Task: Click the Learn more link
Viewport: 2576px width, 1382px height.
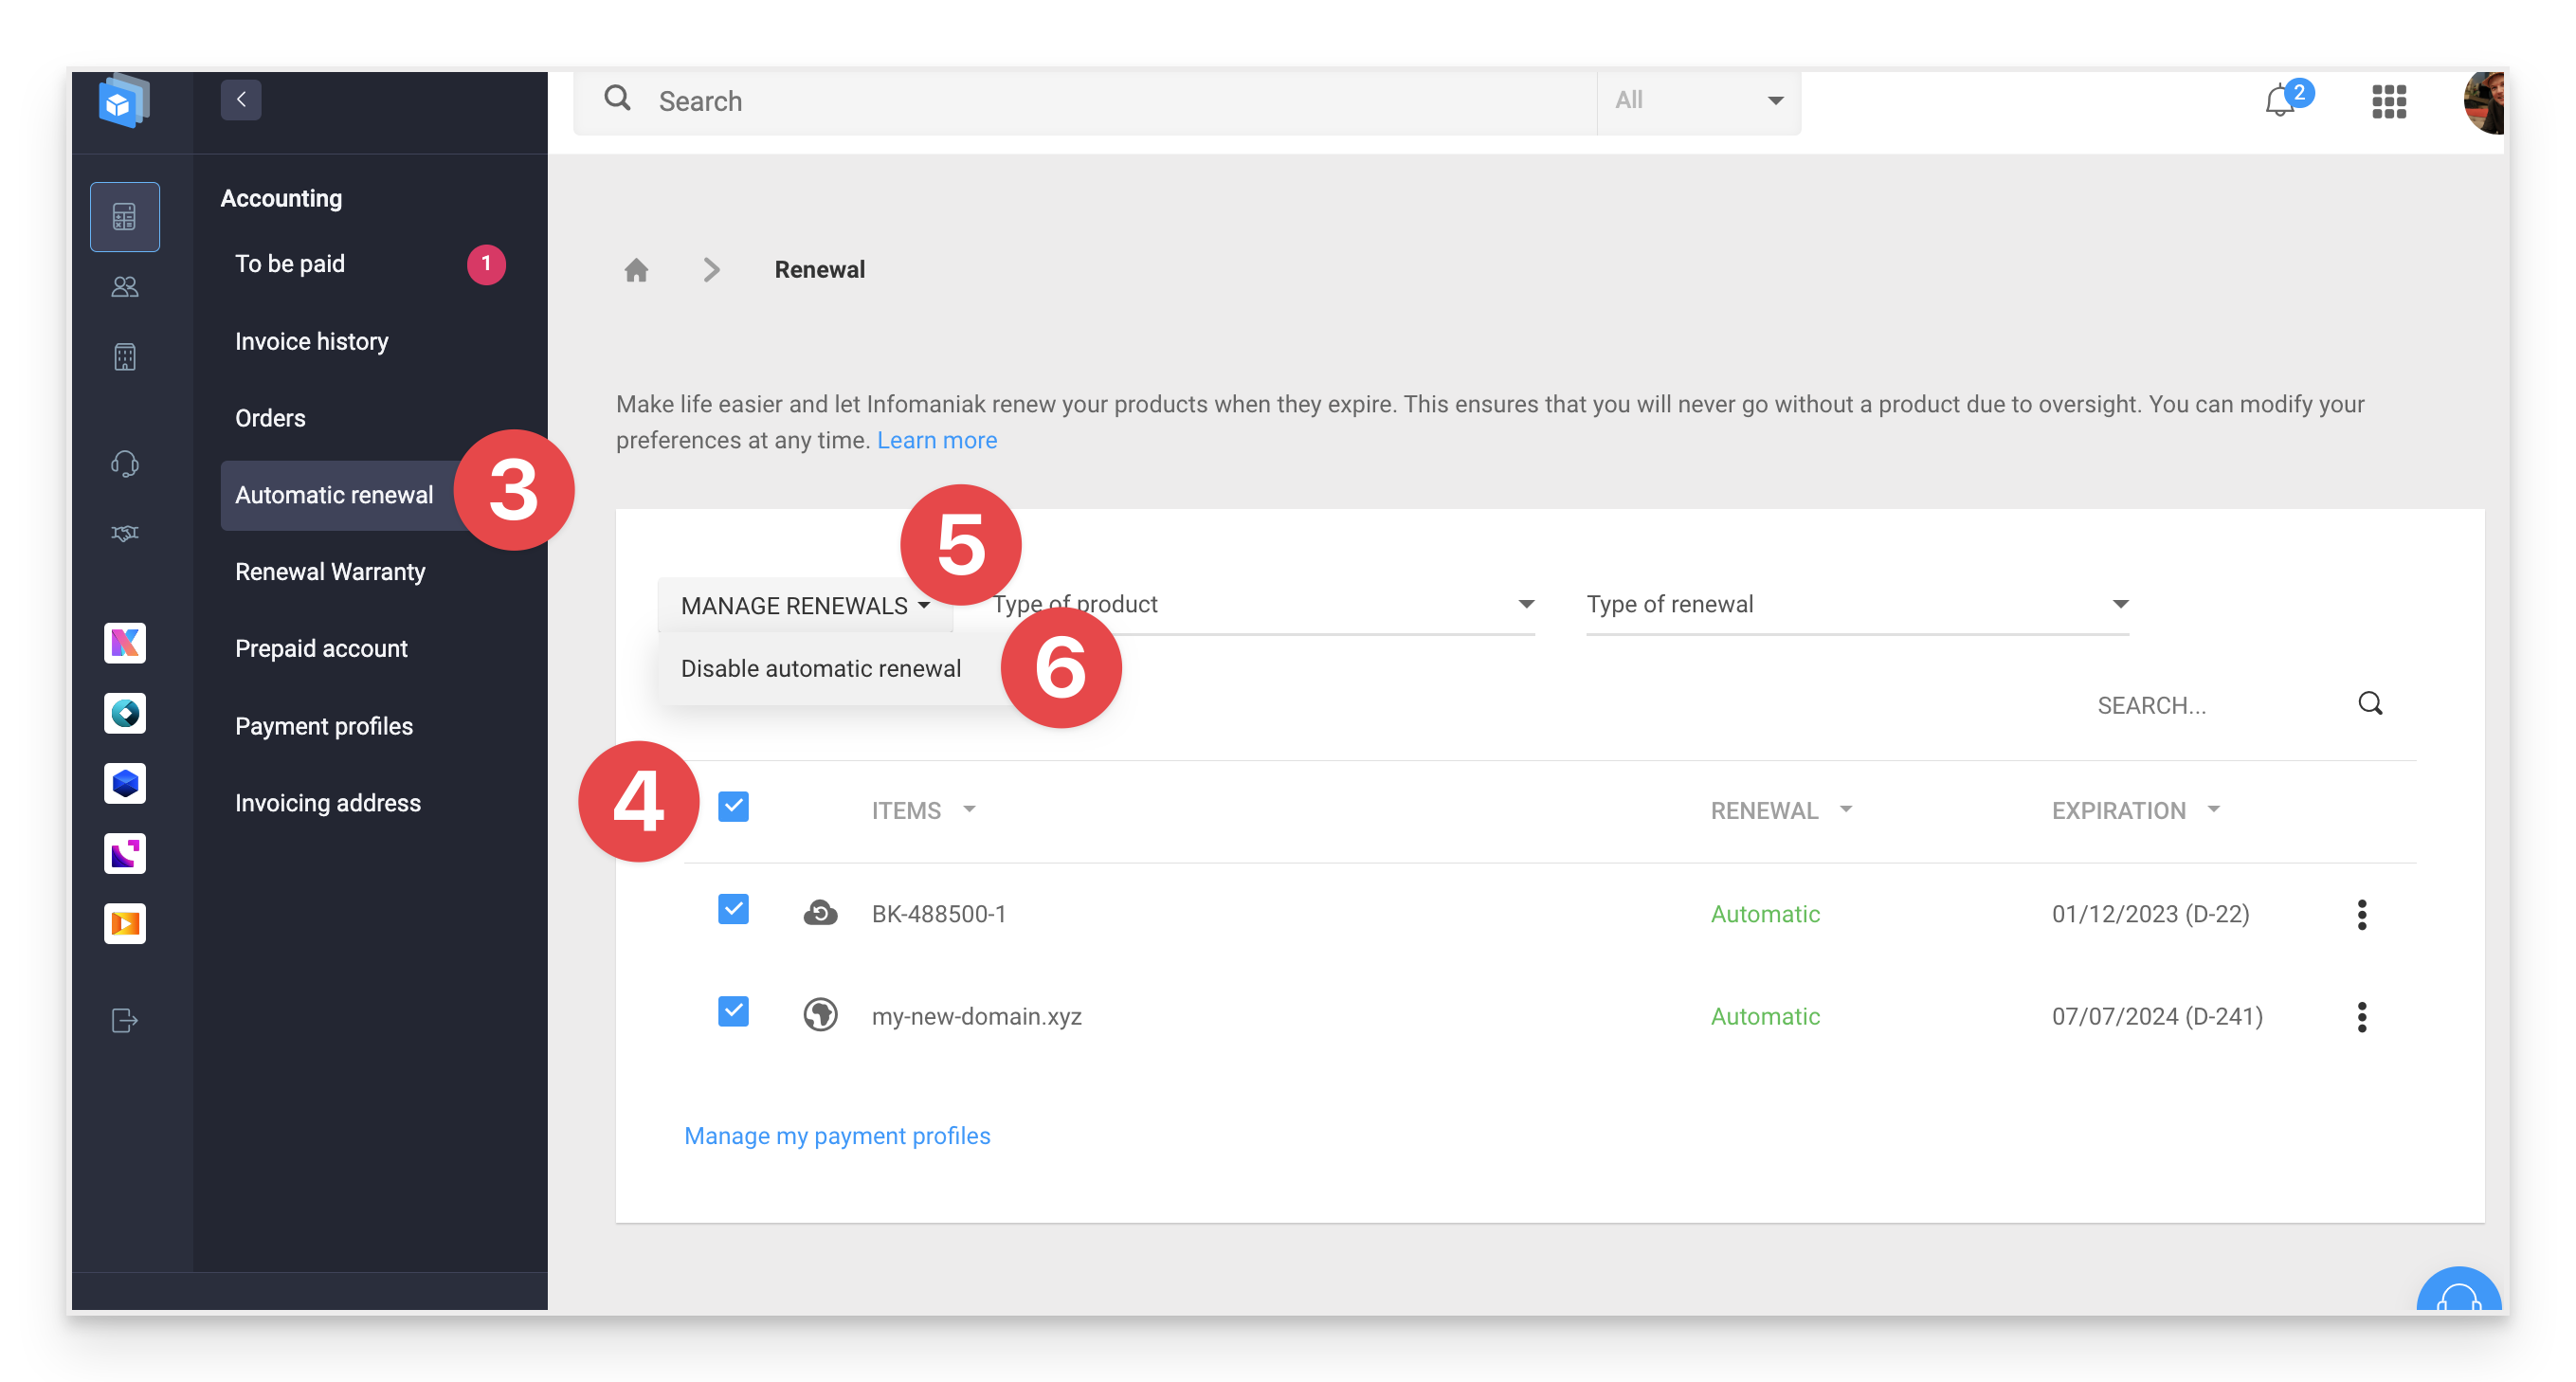Action: pos(936,440)
